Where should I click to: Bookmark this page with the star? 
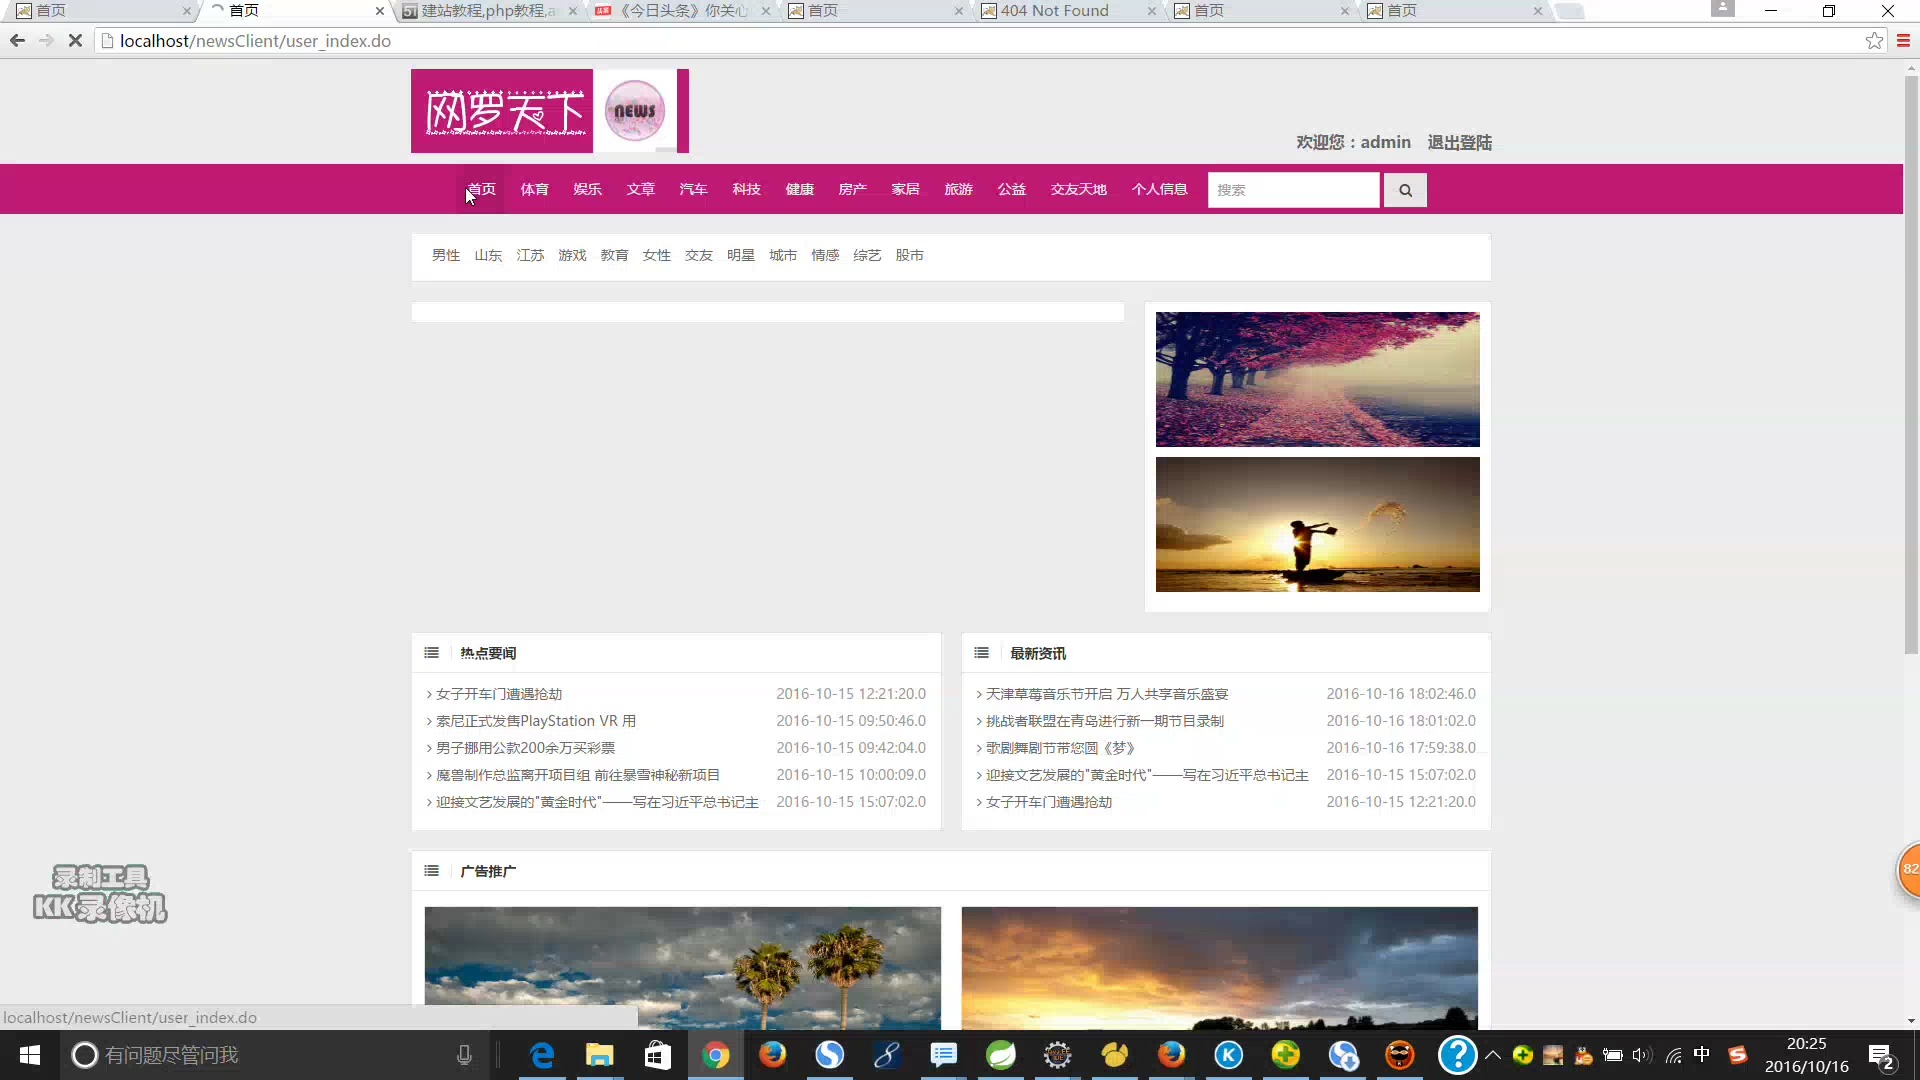tap(1874, 41)
